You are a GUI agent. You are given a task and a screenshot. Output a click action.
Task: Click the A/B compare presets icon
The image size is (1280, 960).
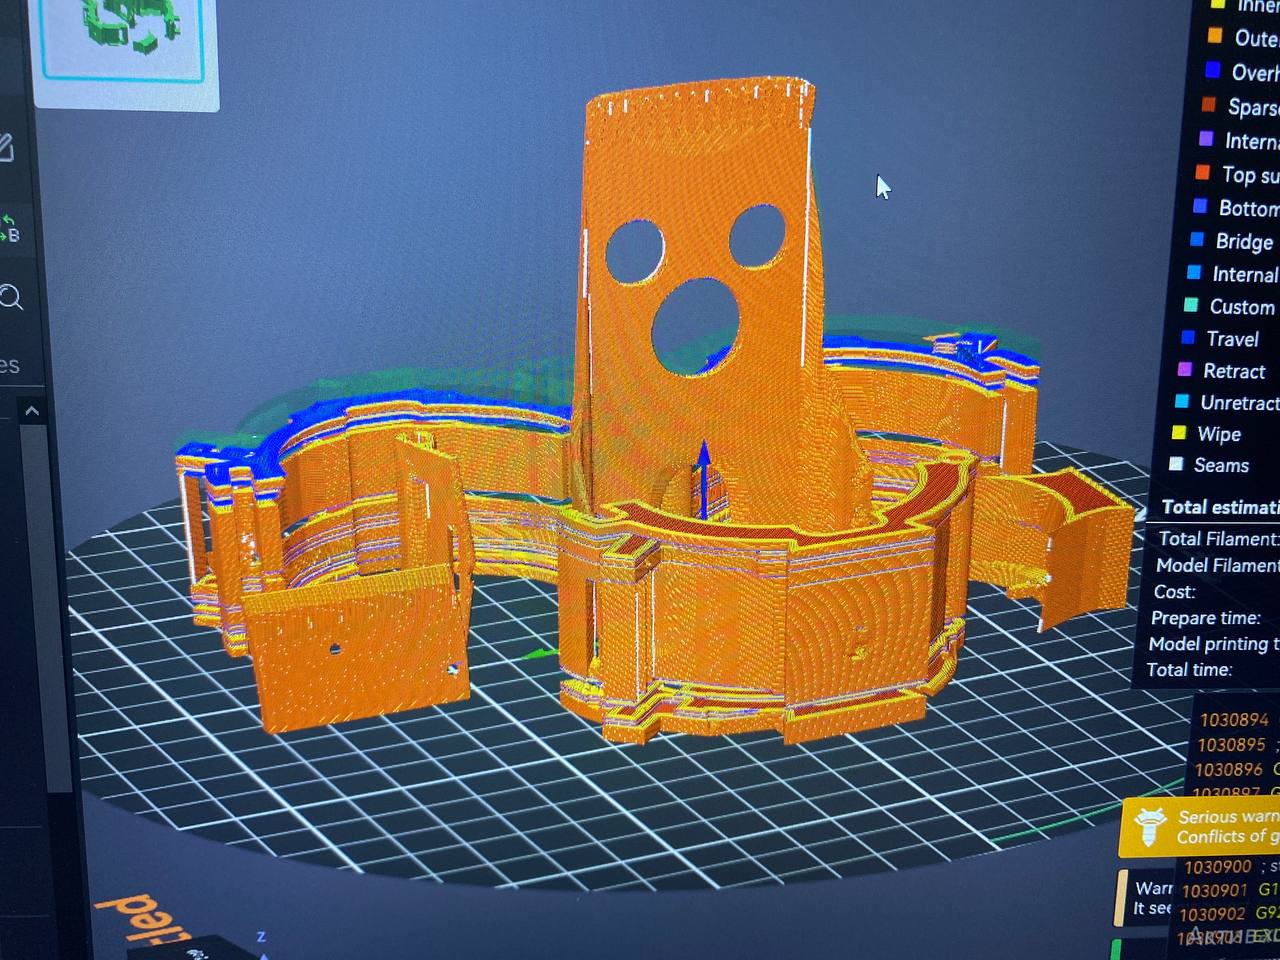[9, 228]
